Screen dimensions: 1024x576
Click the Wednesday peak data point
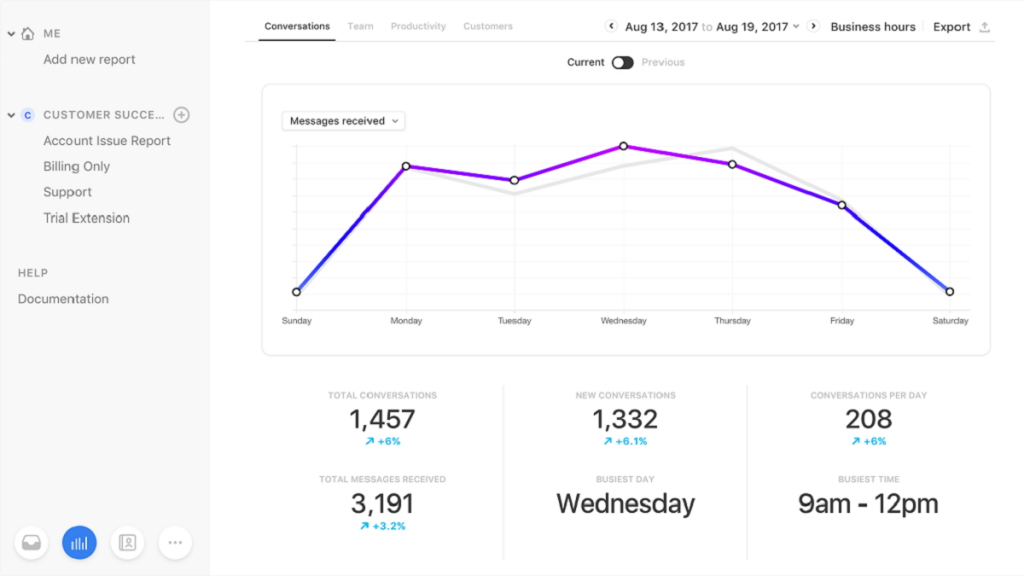click(x=624, y=146)
